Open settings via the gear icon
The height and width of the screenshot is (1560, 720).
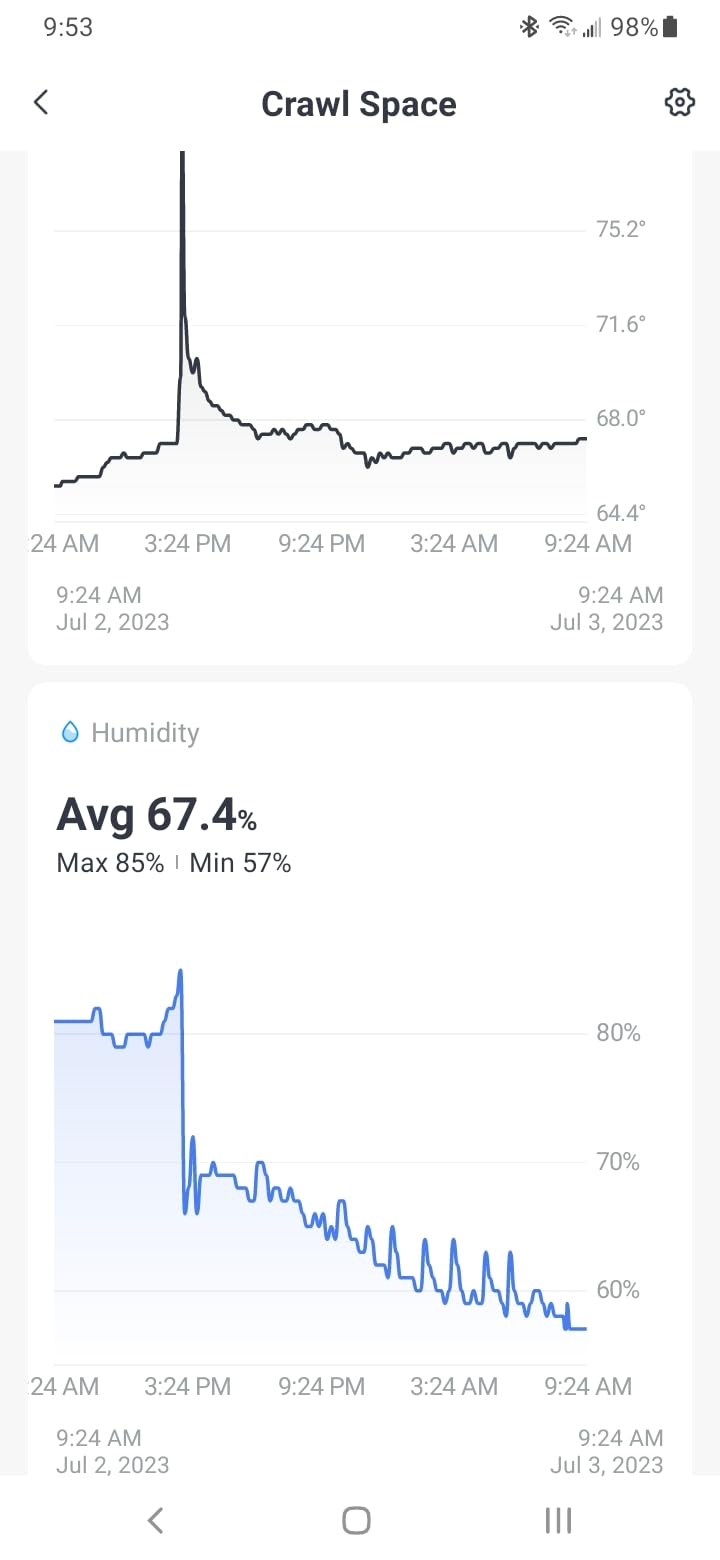click(x=680, y=102)
